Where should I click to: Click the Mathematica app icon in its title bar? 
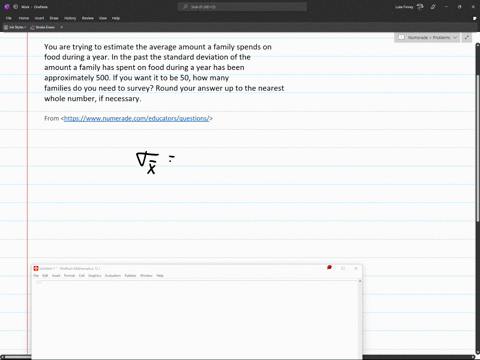click(x=36, y=268)
